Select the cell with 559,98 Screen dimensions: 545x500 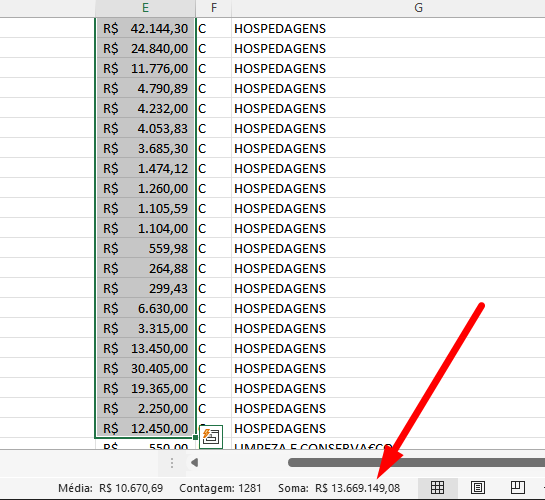coord(146,248)
